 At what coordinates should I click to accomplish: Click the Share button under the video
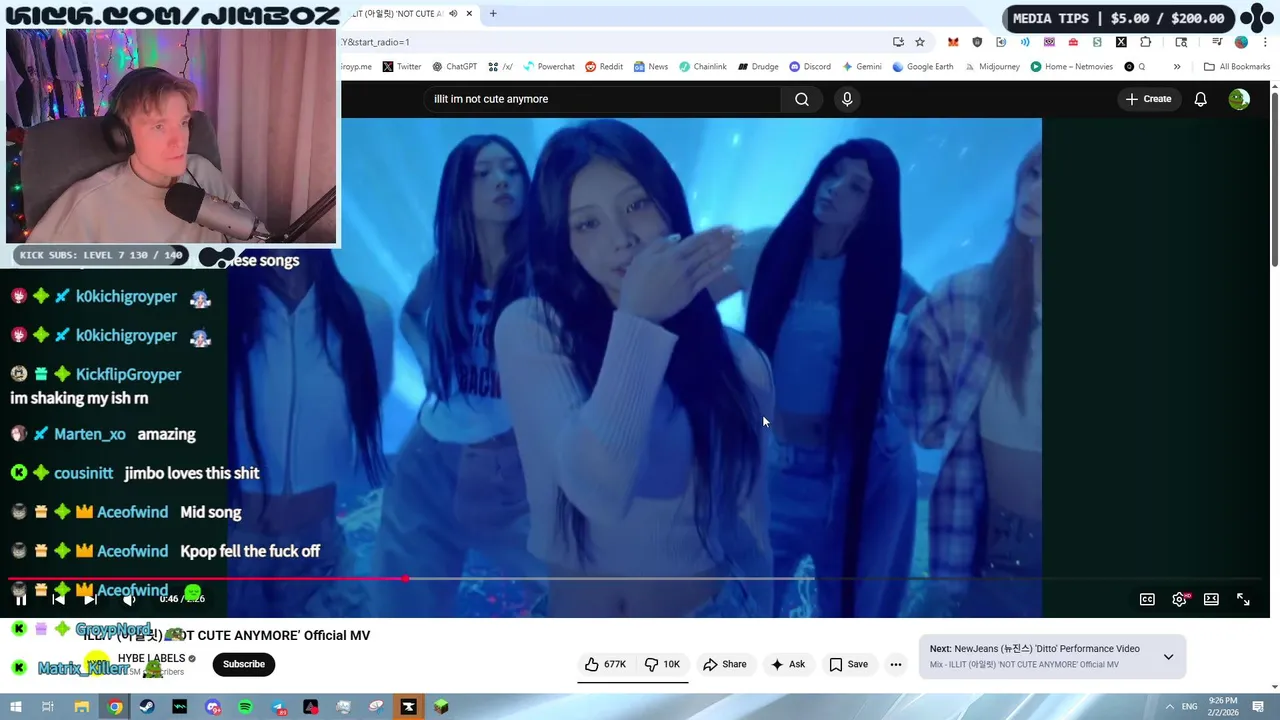(725, 664)
